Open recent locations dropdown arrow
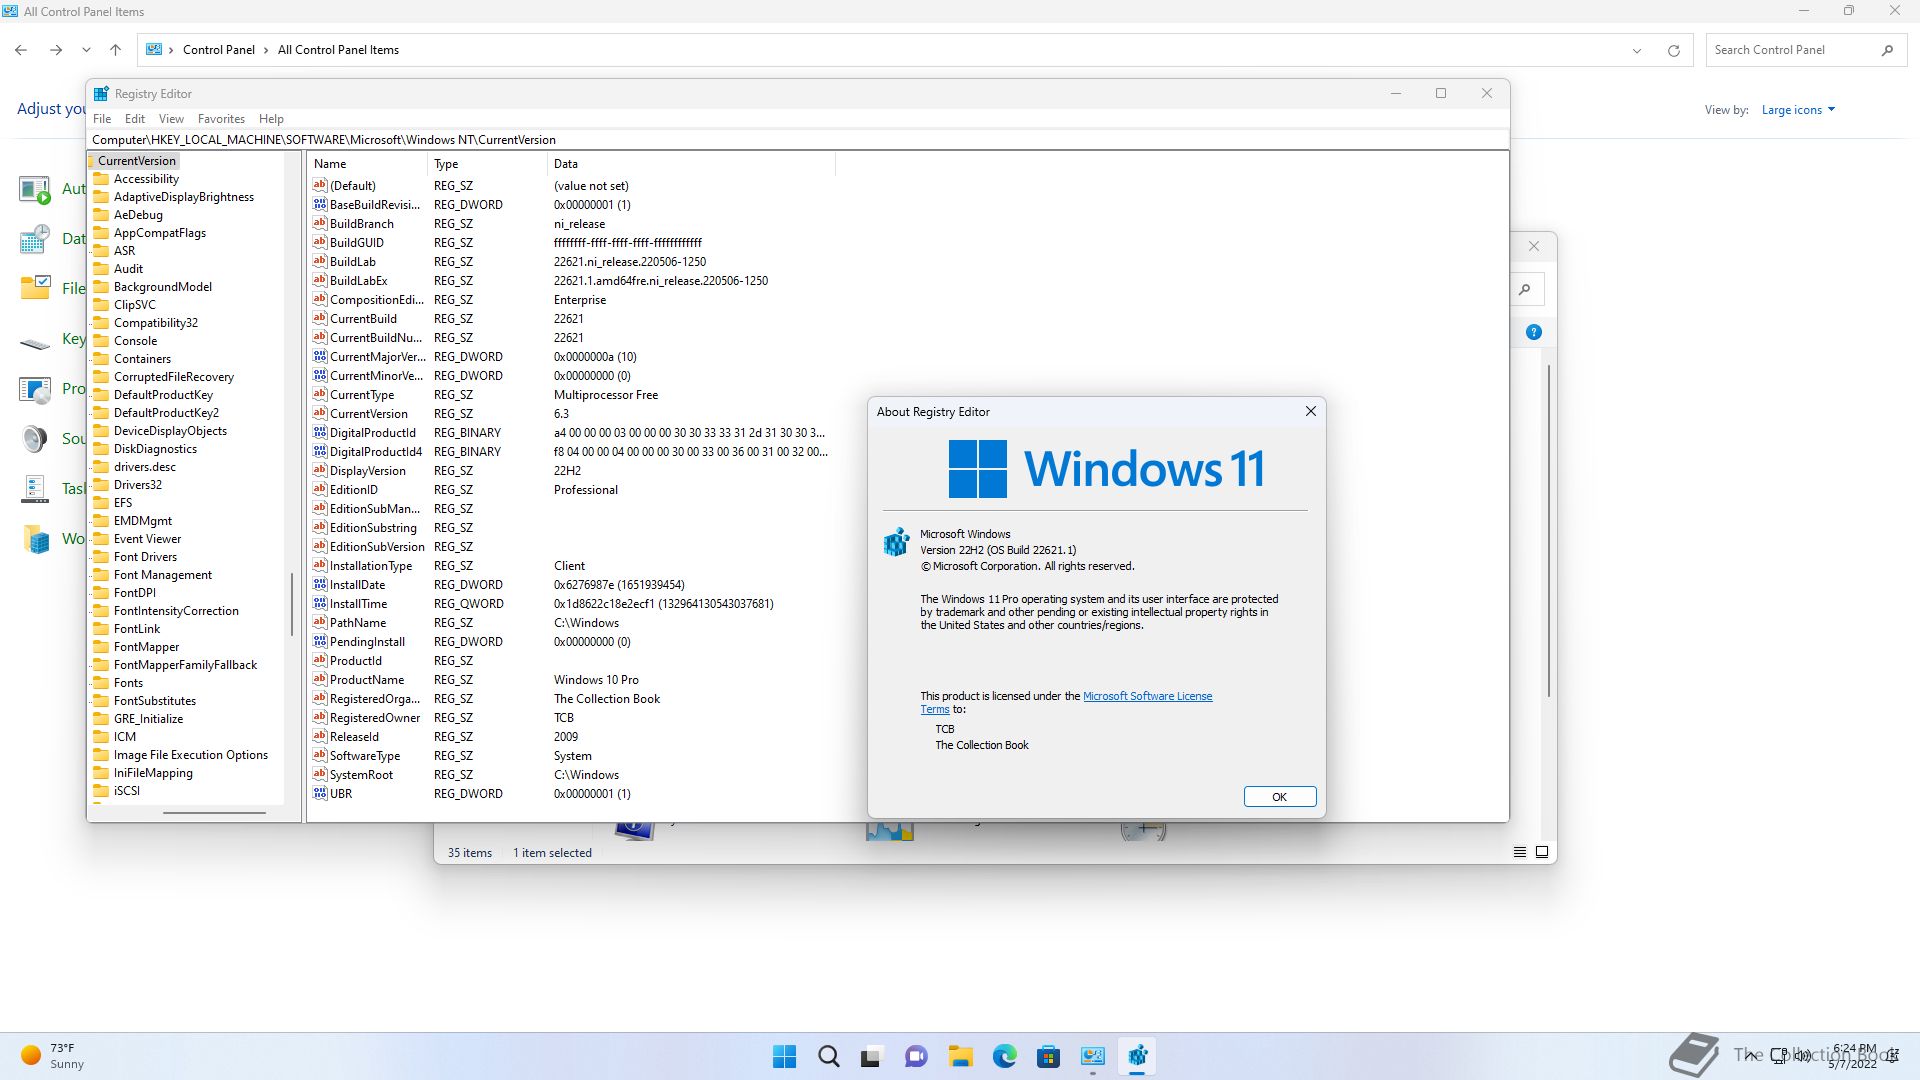 pos(86,50)
